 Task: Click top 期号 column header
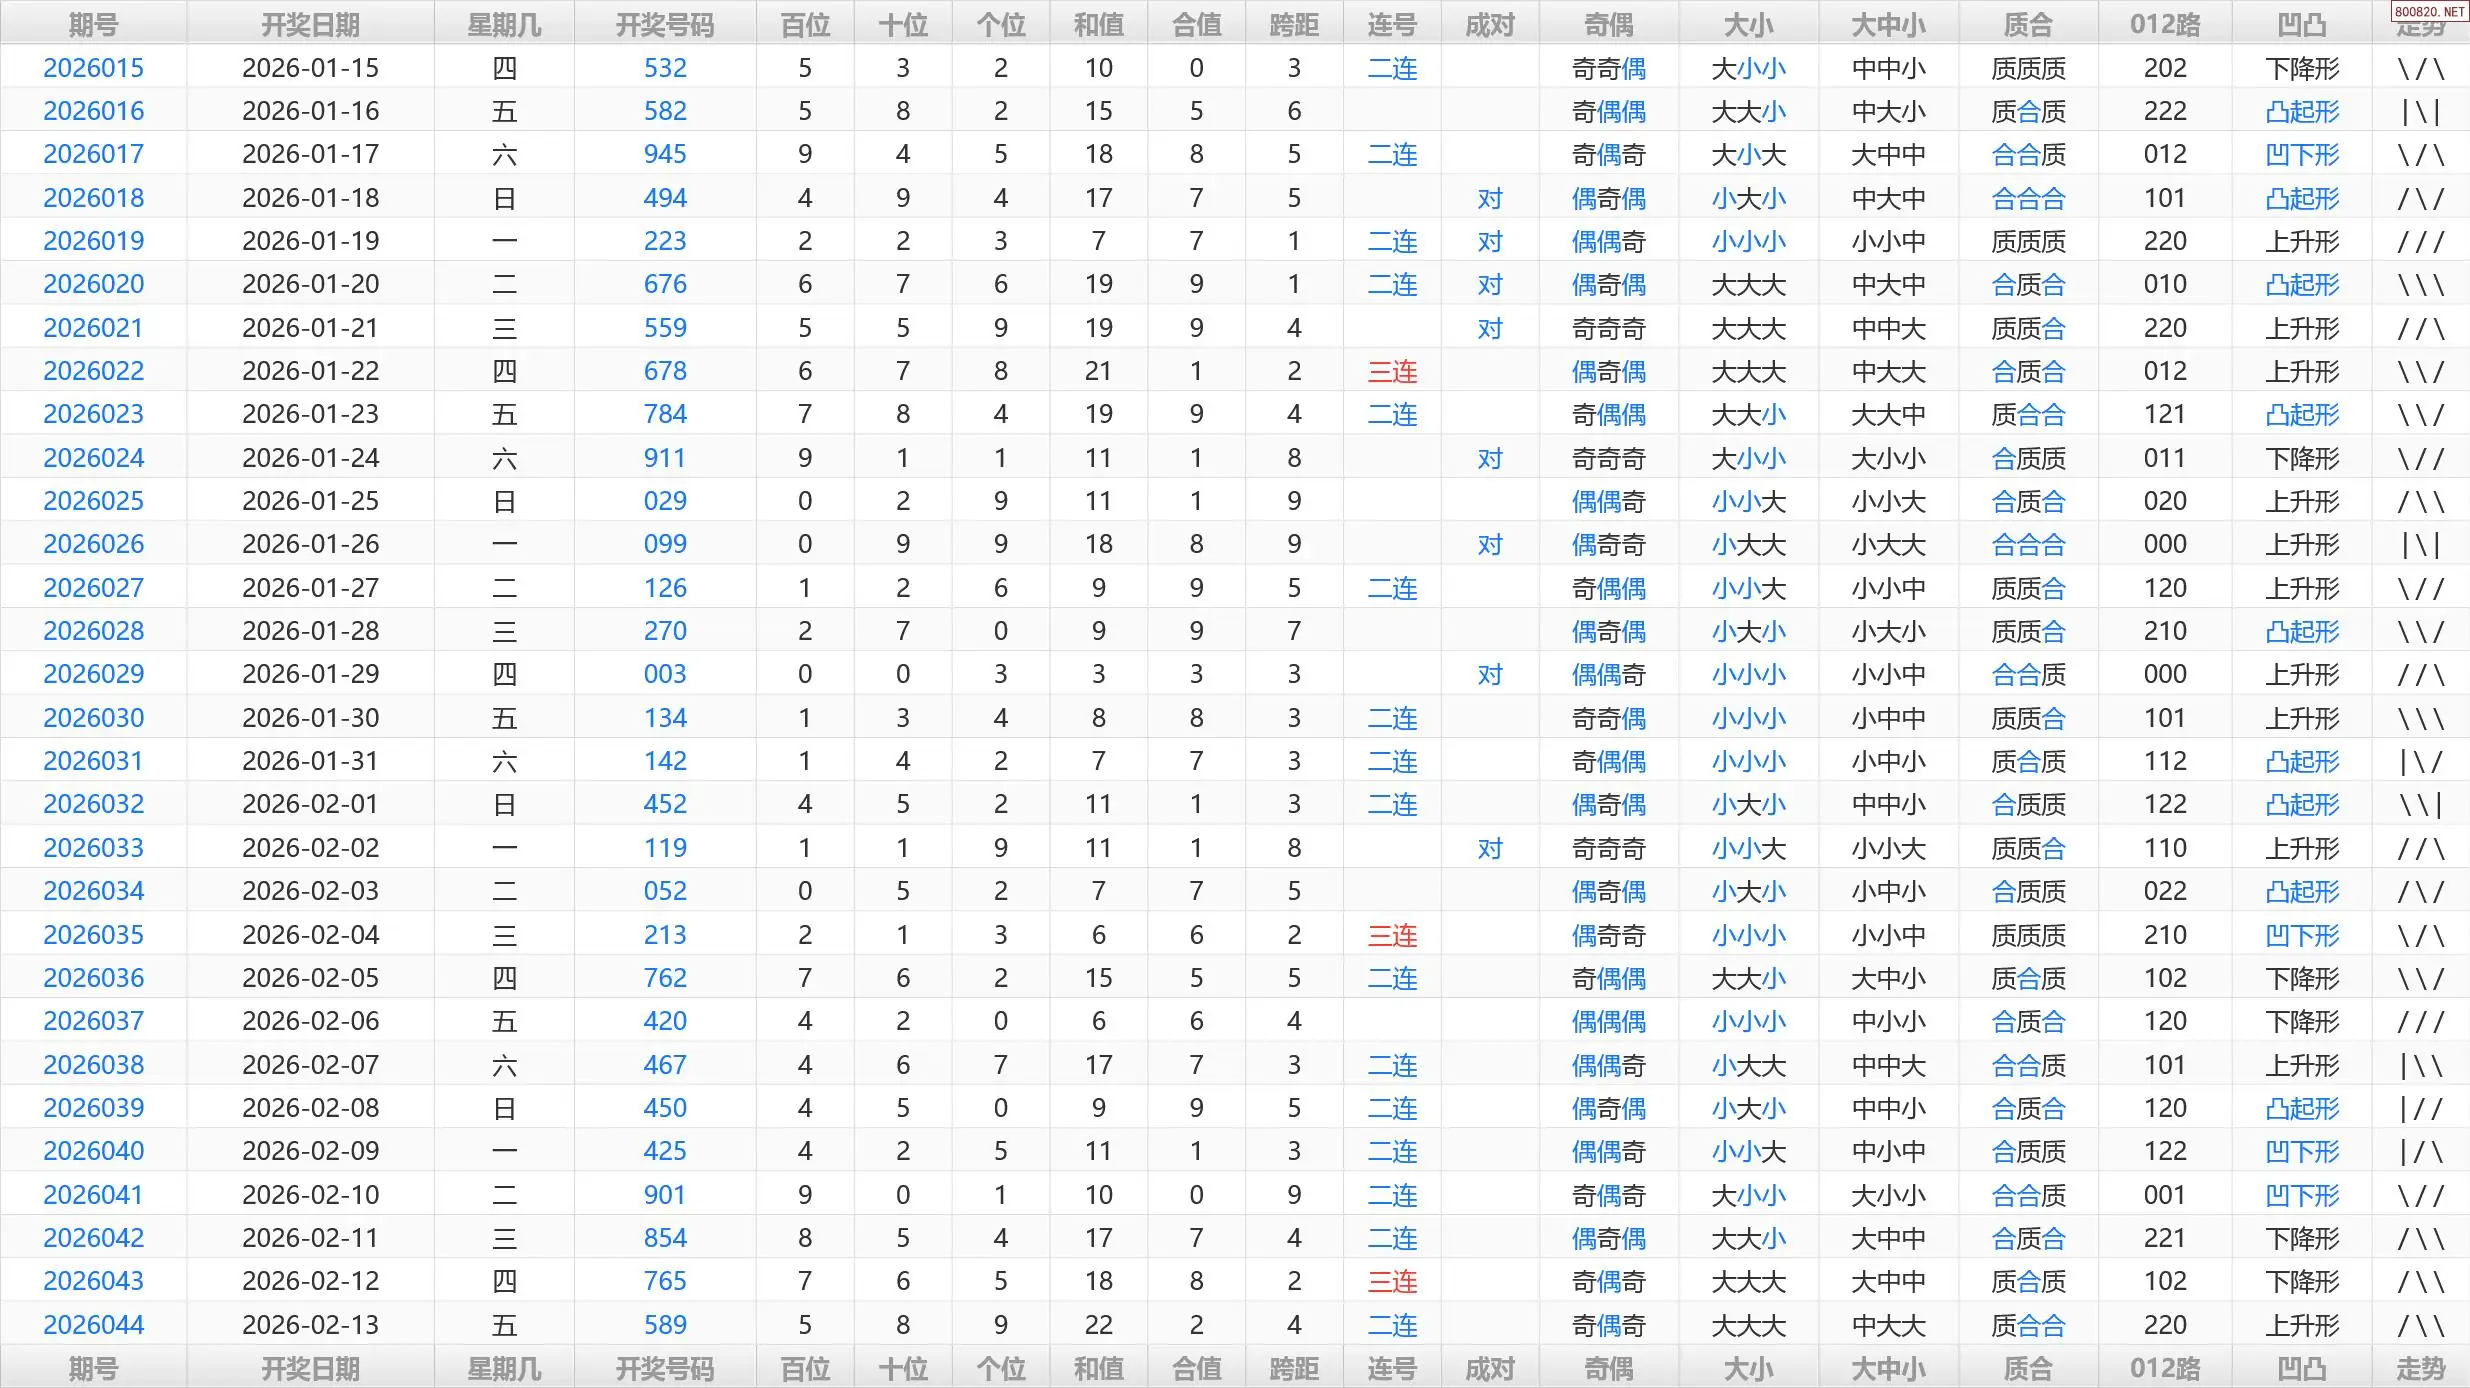[x=93, y=25]
